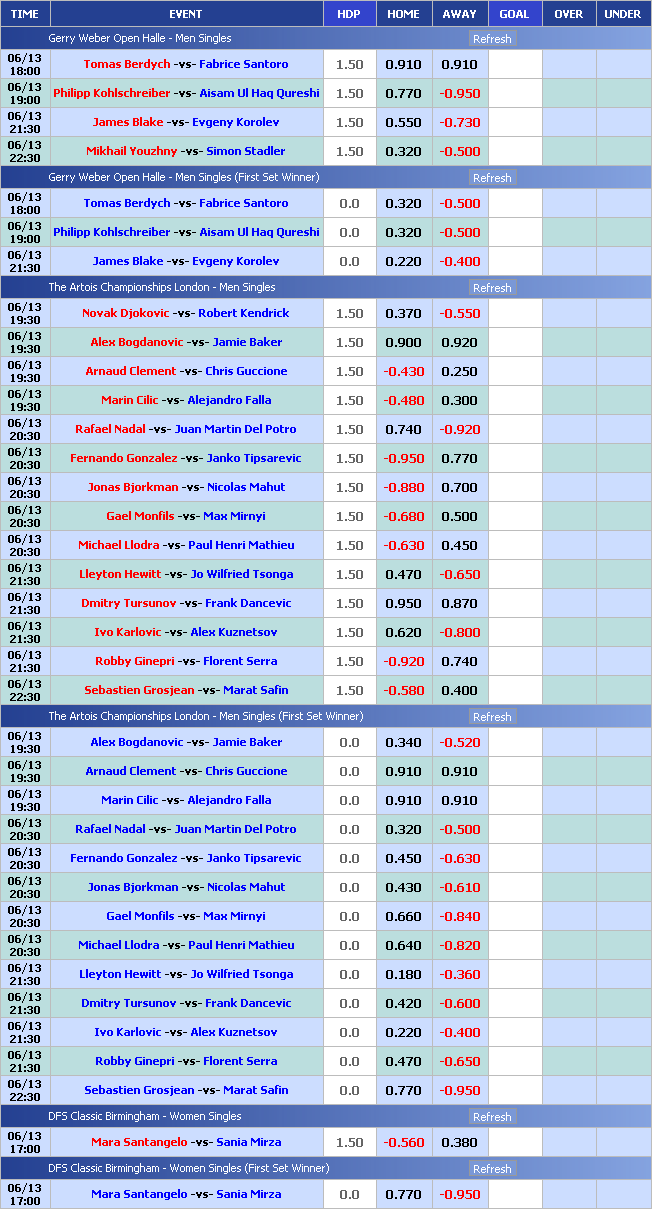Image resolution: width=652 pixels, height=1209 pixels.
Task: Pick away odds 0.400 for Grosjean vs Safin
Action: 459,690
